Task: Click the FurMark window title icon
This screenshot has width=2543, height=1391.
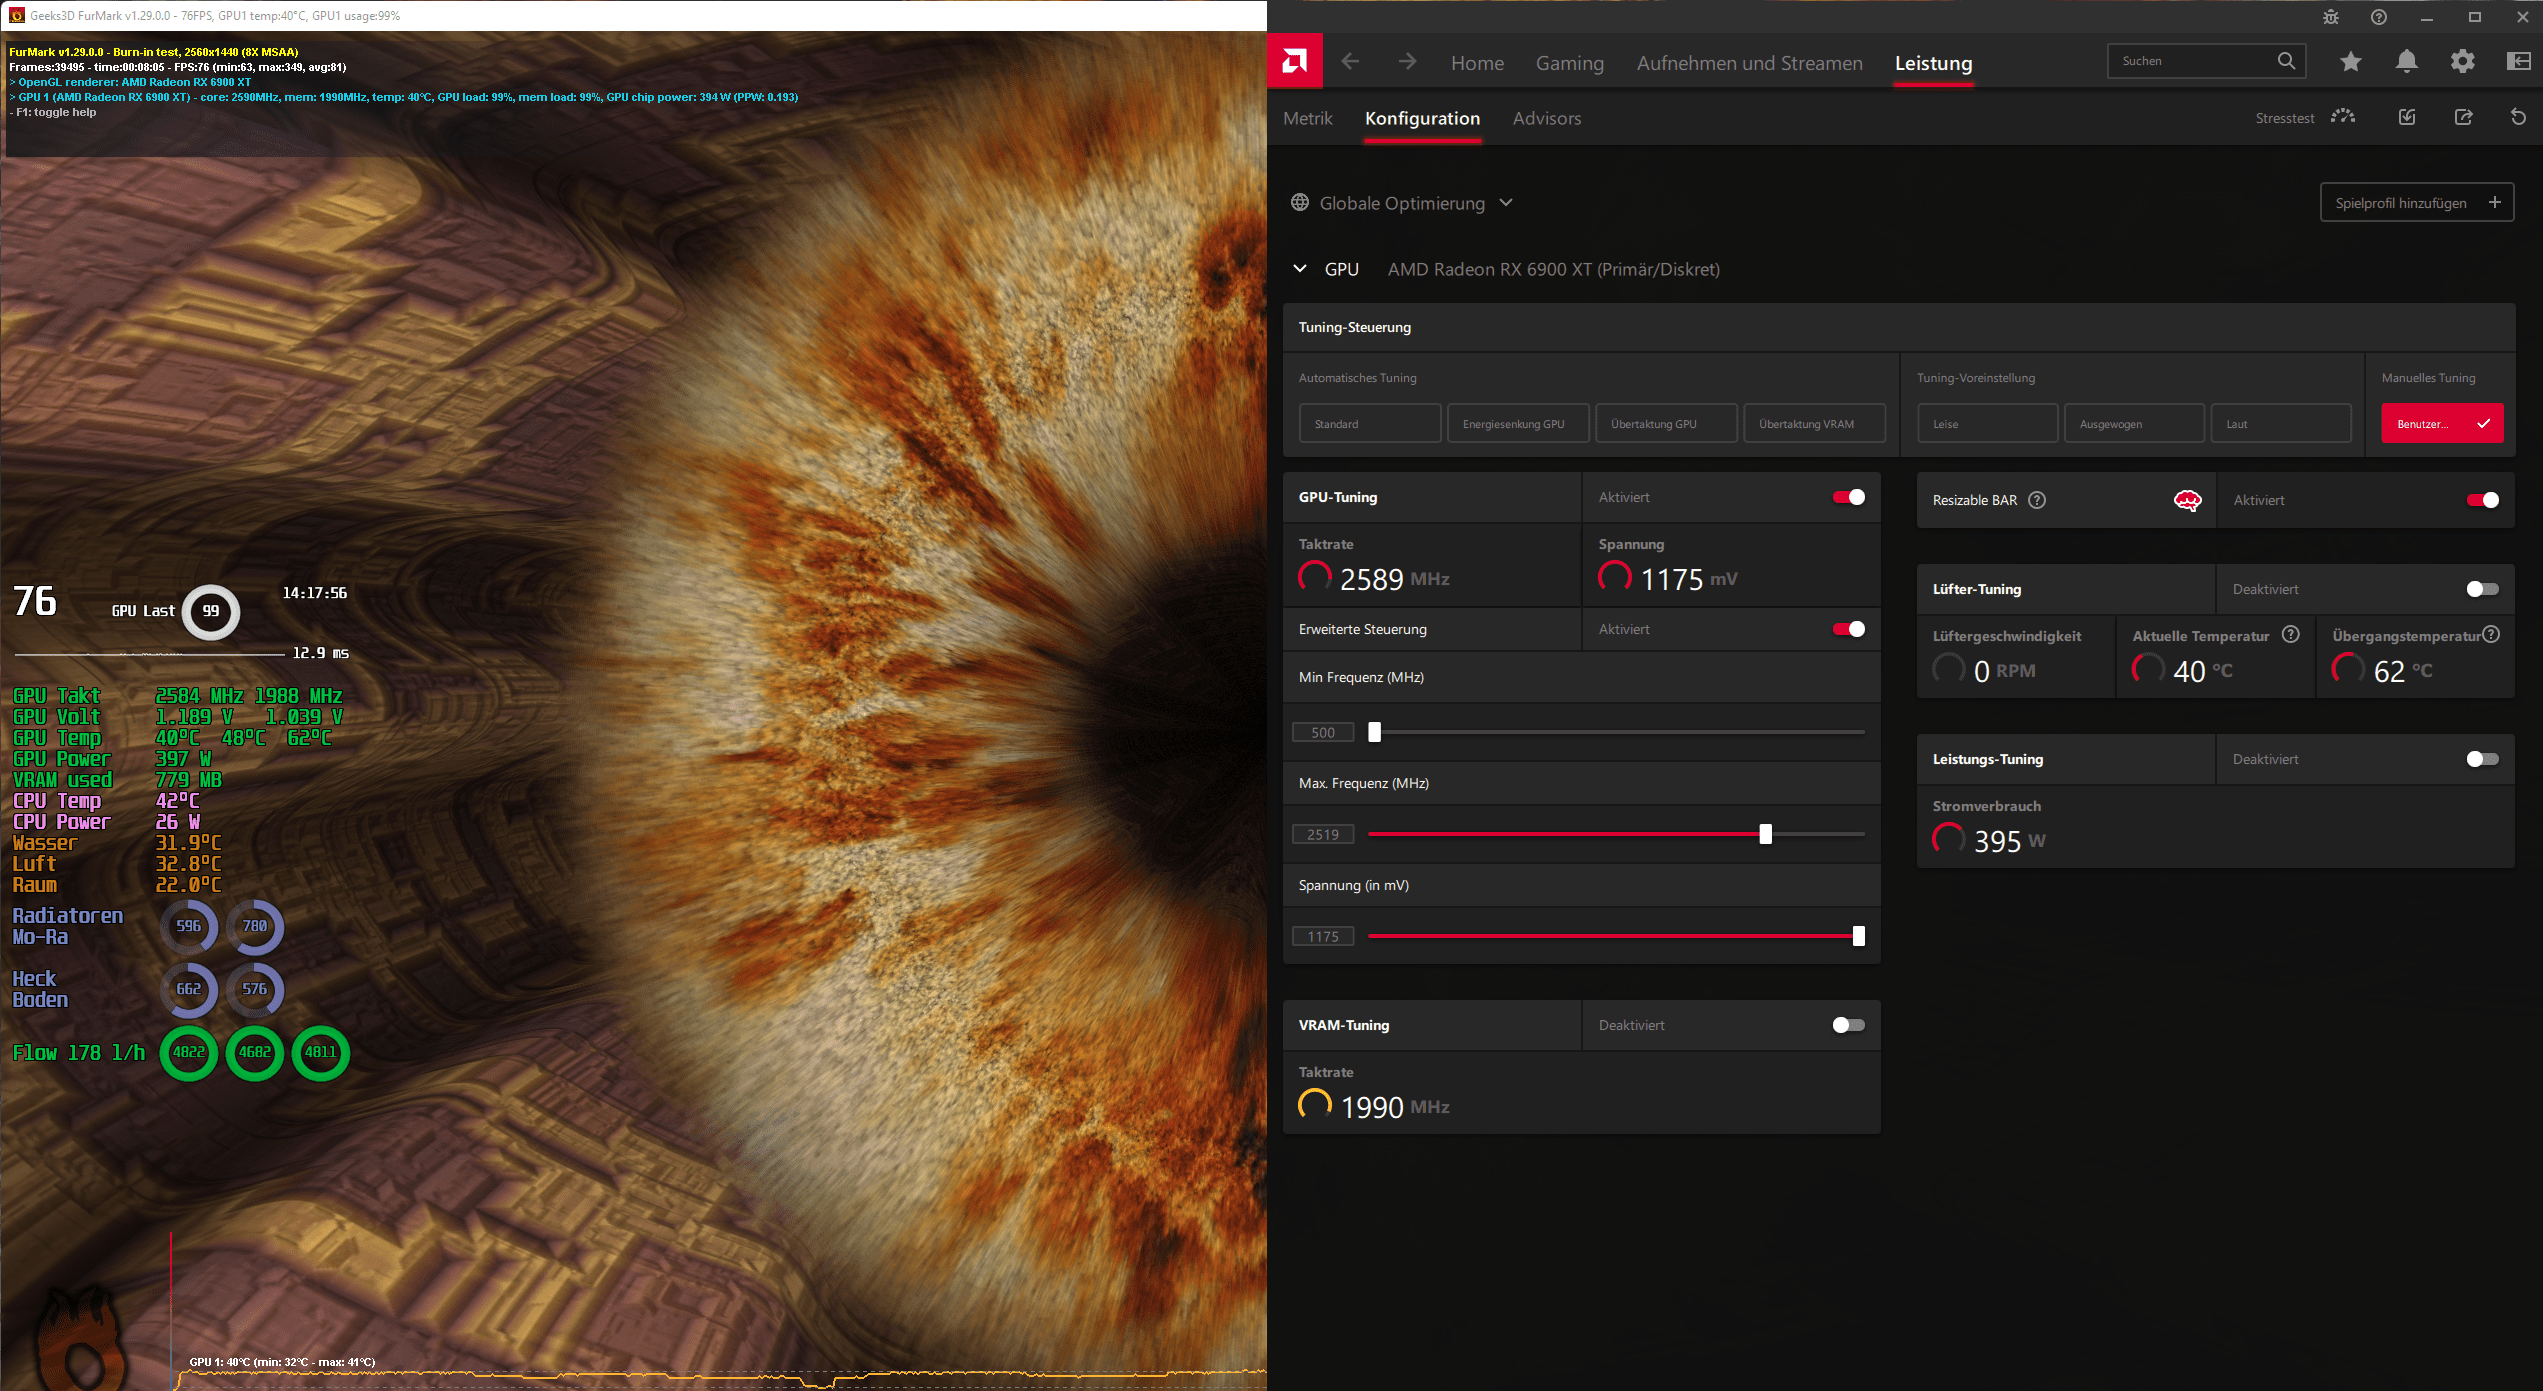Action: point(16,16)
